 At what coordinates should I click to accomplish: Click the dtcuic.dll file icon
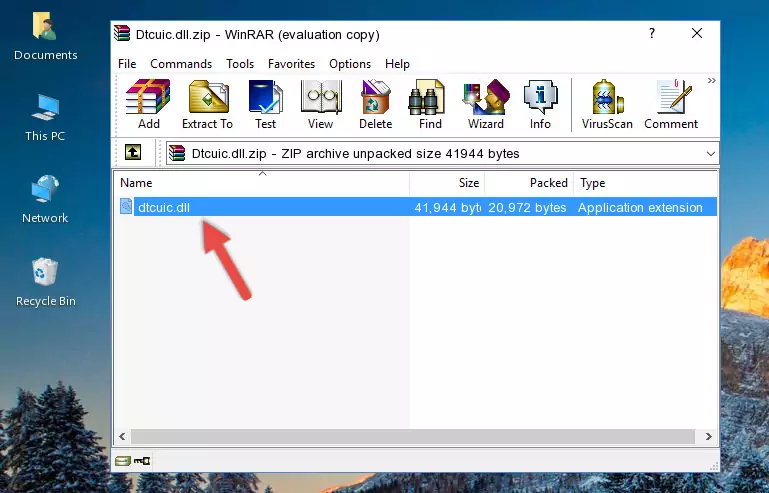(126, 207)
